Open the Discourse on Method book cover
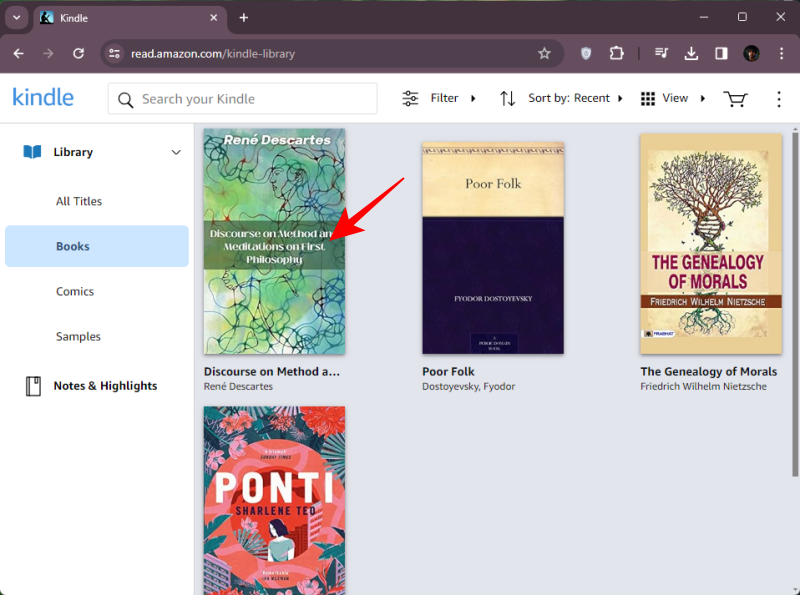The height and width of the screenshot is (595, 800). pyautogui.click(x=274, y=241)
